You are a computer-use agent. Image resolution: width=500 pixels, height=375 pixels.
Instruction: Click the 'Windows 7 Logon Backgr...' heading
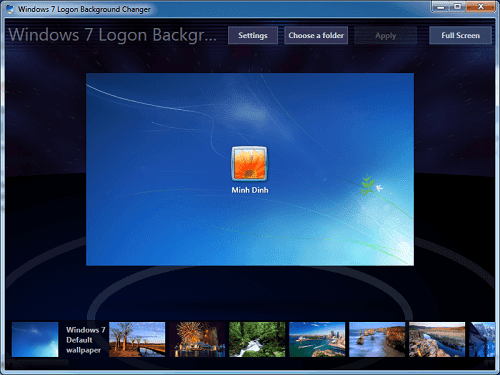[x=113, y=35]
